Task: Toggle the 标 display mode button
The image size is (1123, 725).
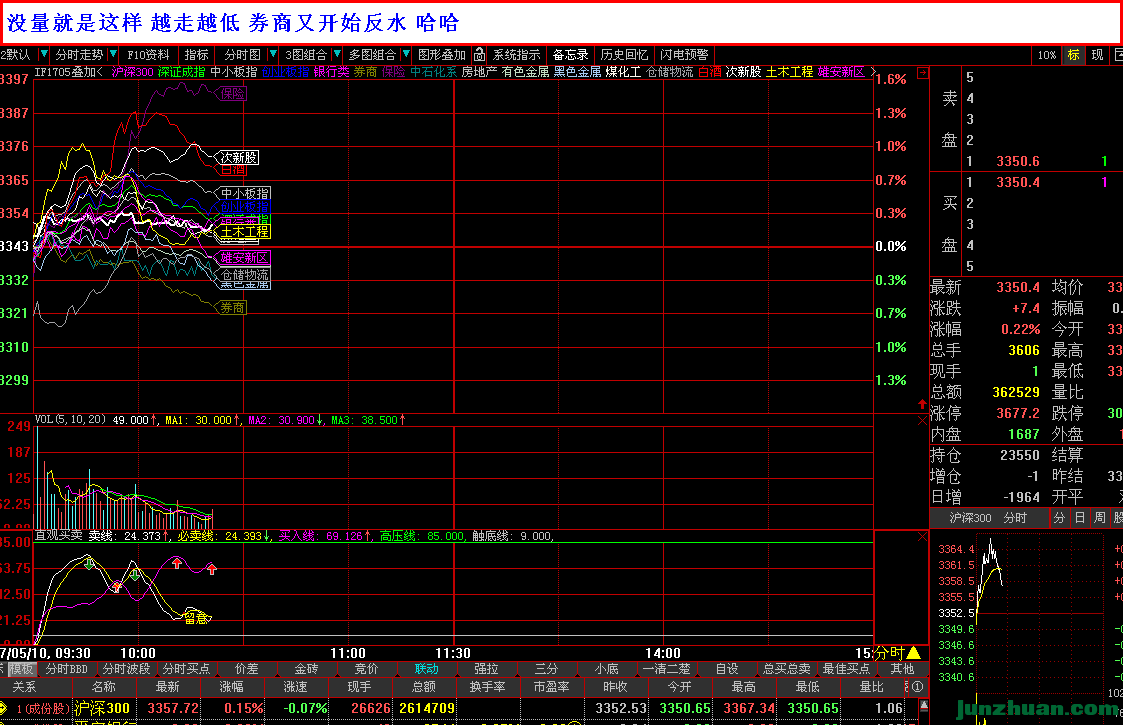Action: (1073, 55)
